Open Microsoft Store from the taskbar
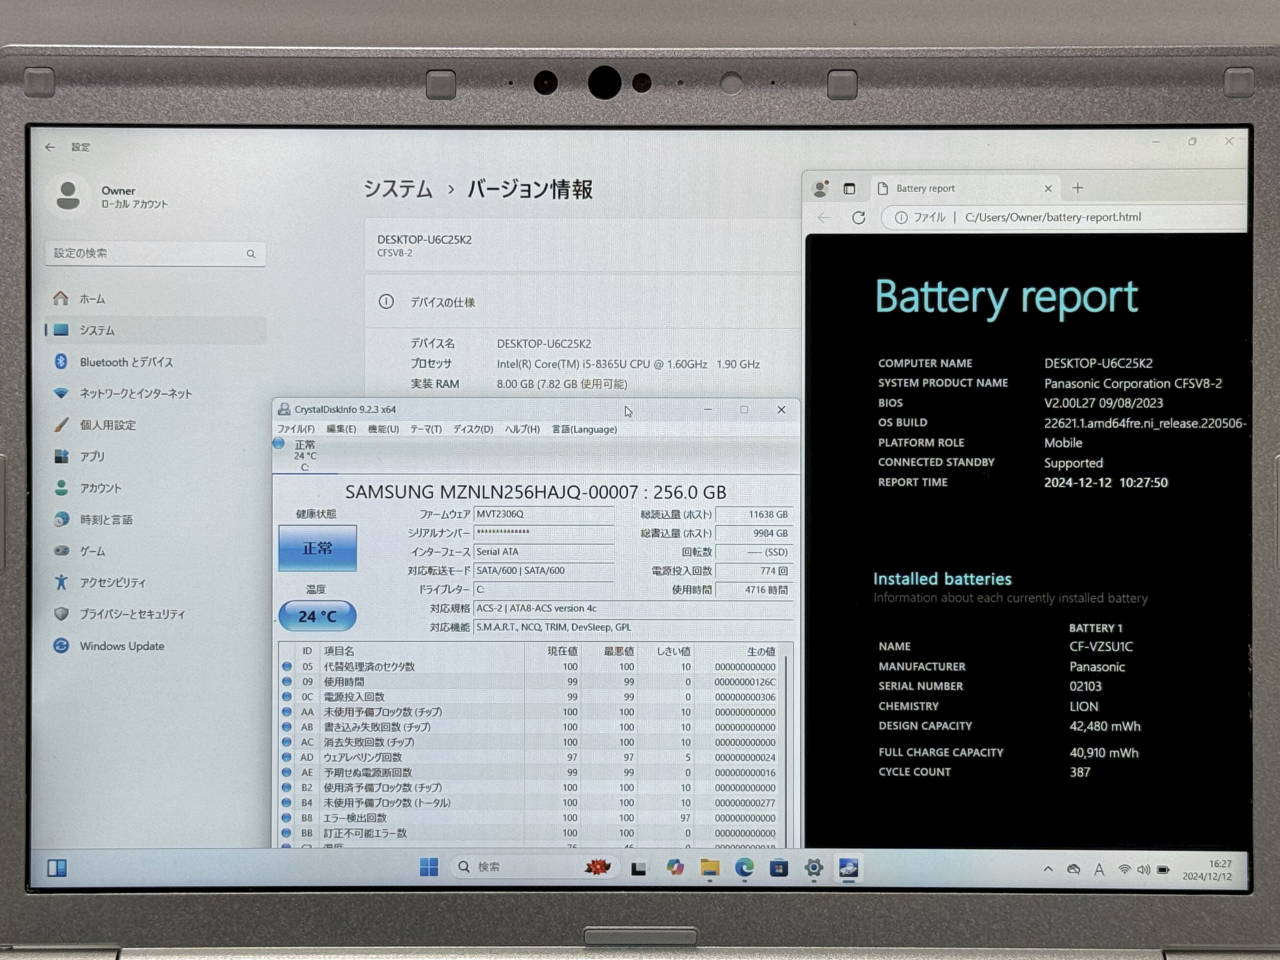 click(x=779, y=867)
